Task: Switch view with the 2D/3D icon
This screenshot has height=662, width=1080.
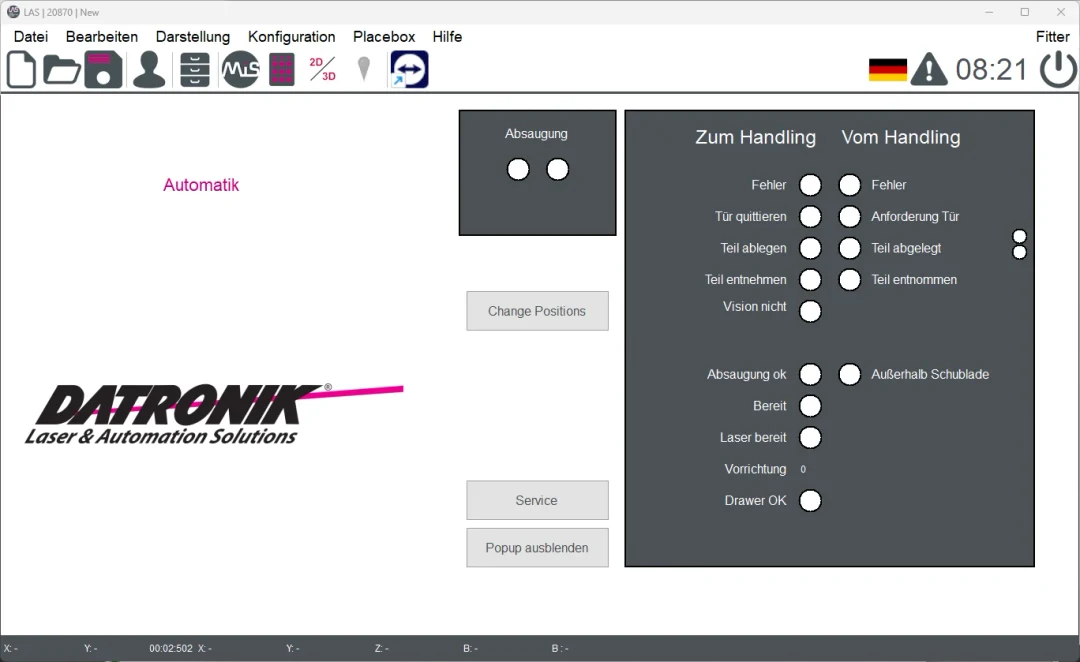Action: tap(322, 69)
